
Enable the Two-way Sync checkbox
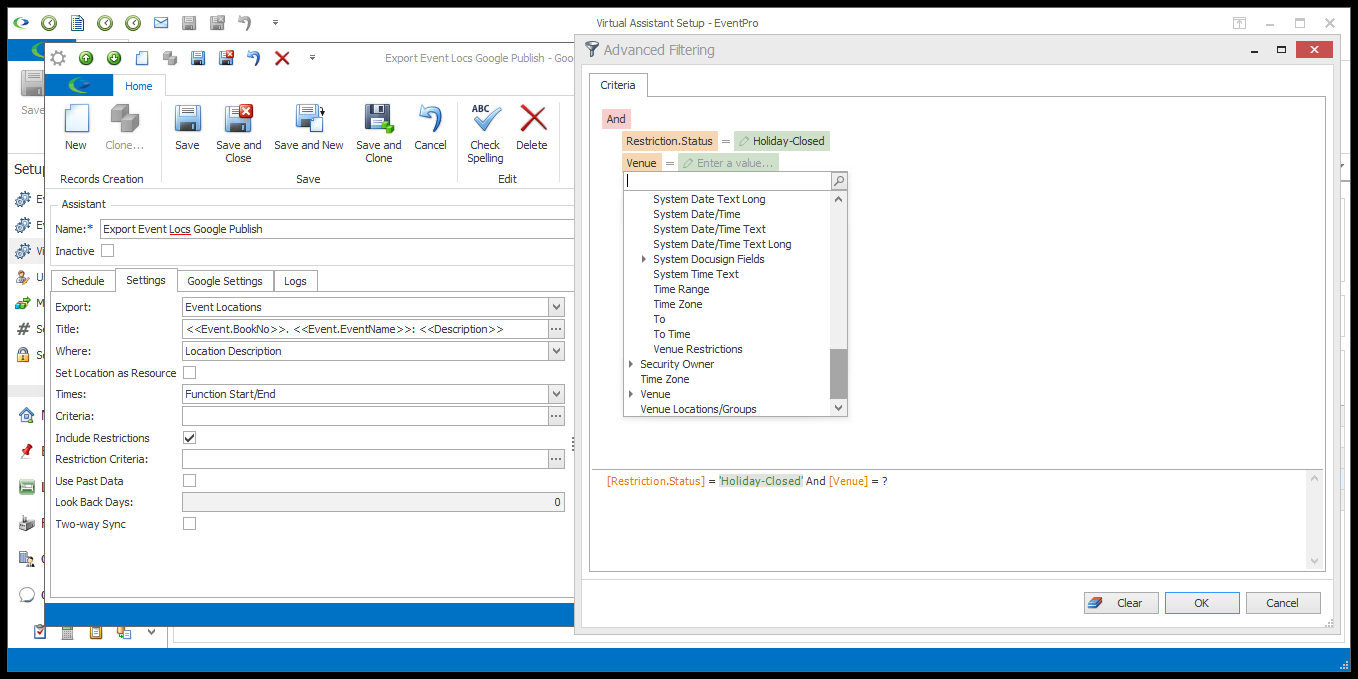pyautogui.click(x=190, y=524)
